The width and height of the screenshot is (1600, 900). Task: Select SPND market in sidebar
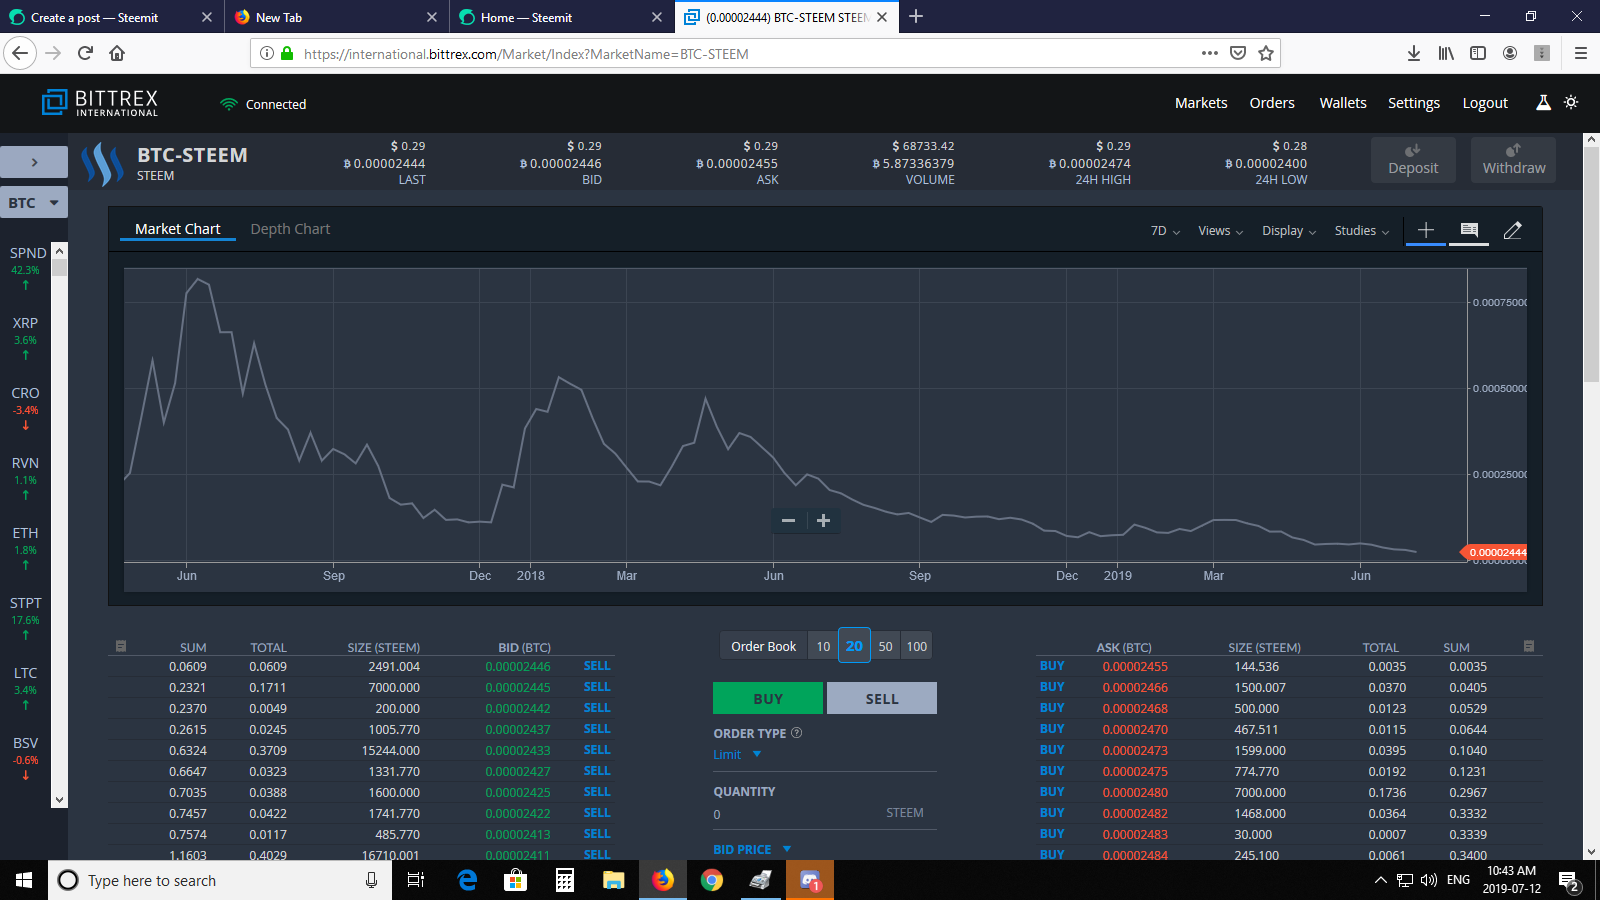pos(27,268)
